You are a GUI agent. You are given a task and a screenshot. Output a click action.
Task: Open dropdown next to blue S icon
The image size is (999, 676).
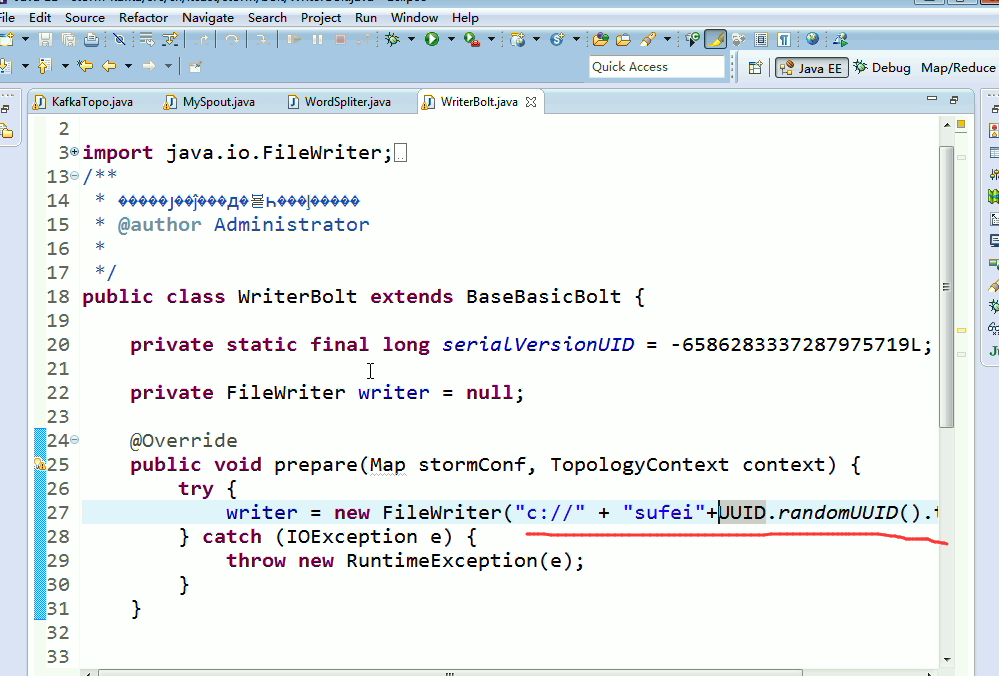(x=576, y=40)
